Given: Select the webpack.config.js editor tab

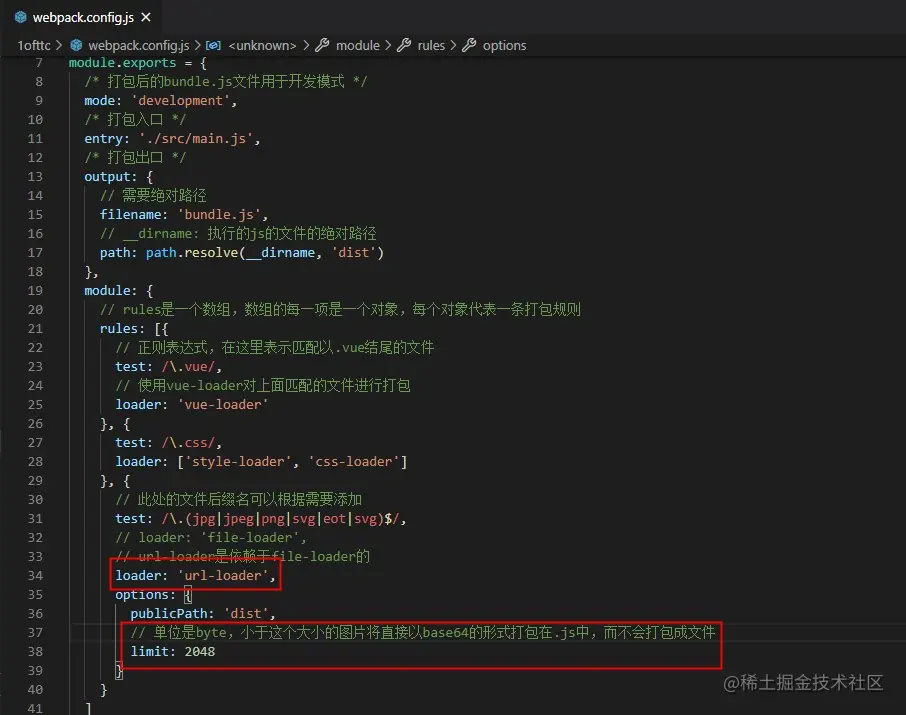Looking at the screenshot, I should tap(82, 17).
